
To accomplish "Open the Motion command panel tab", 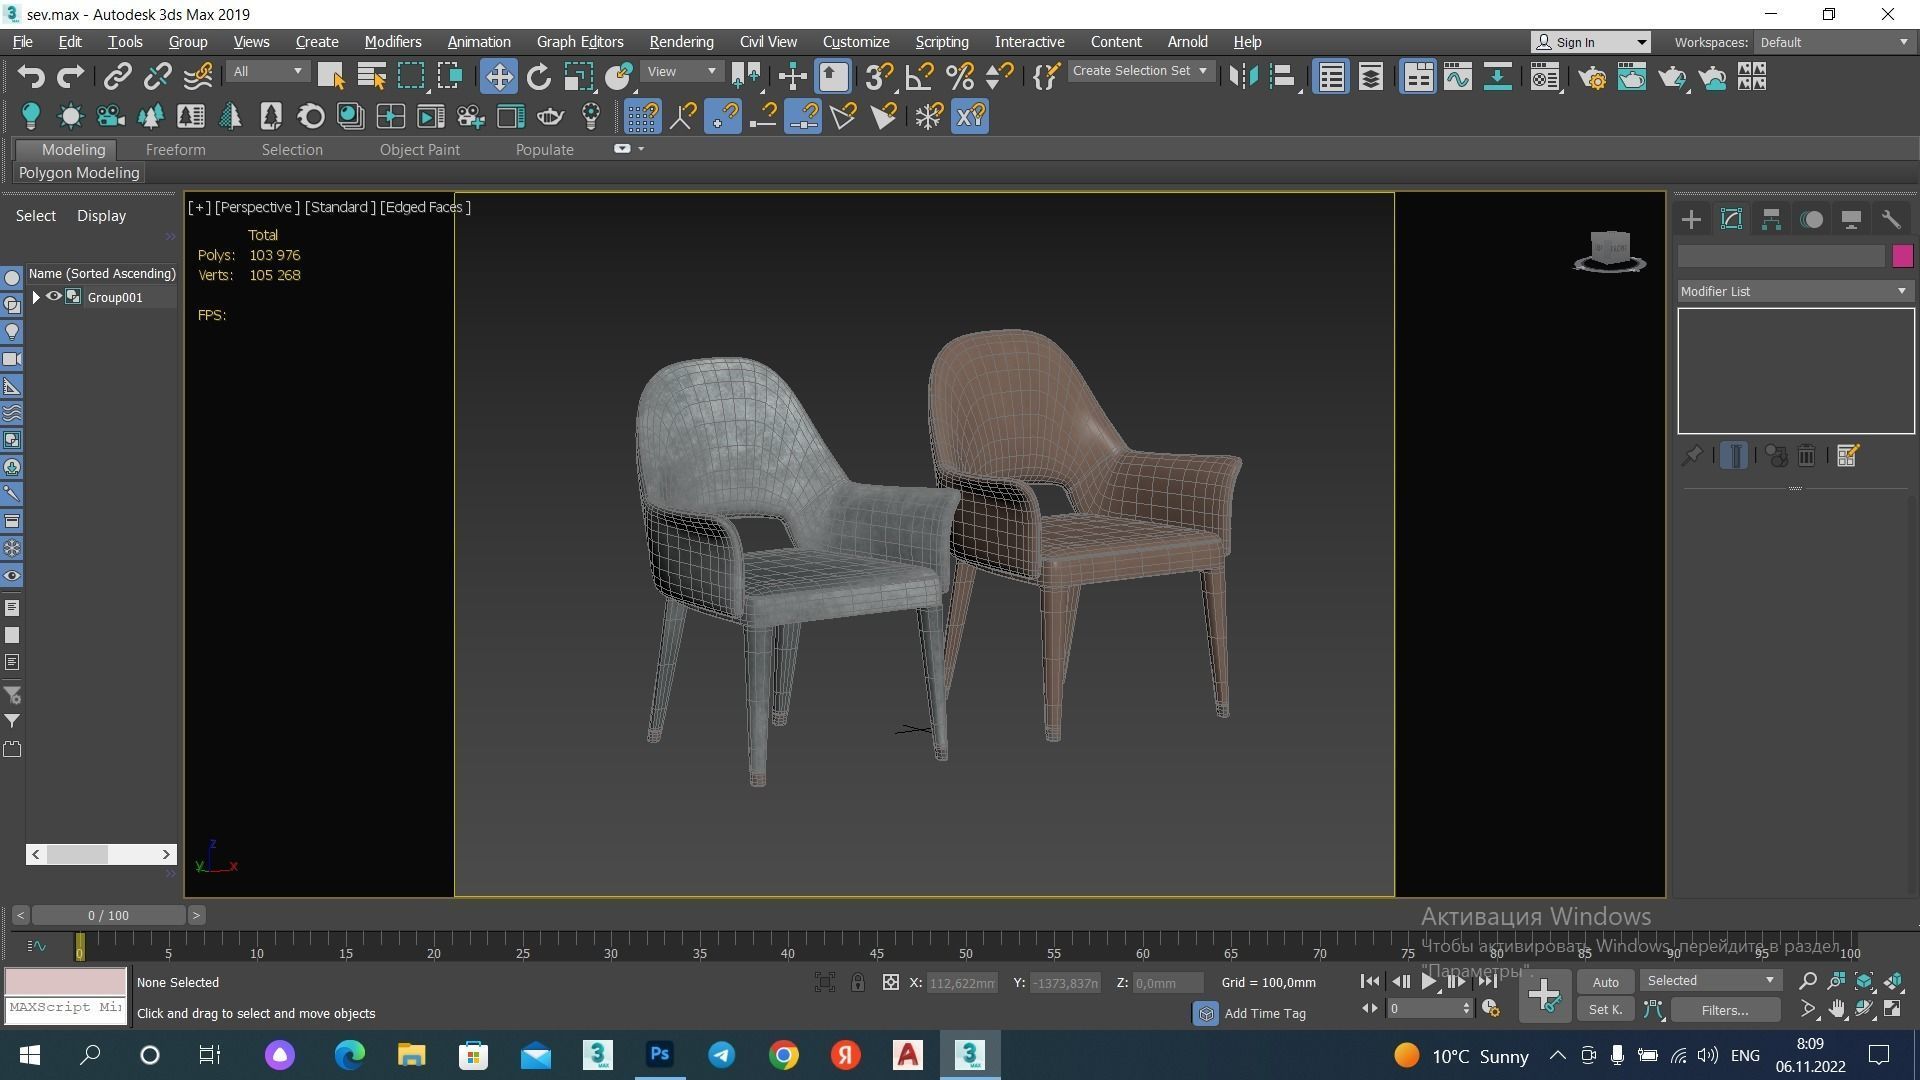I will pos(1811,219).
